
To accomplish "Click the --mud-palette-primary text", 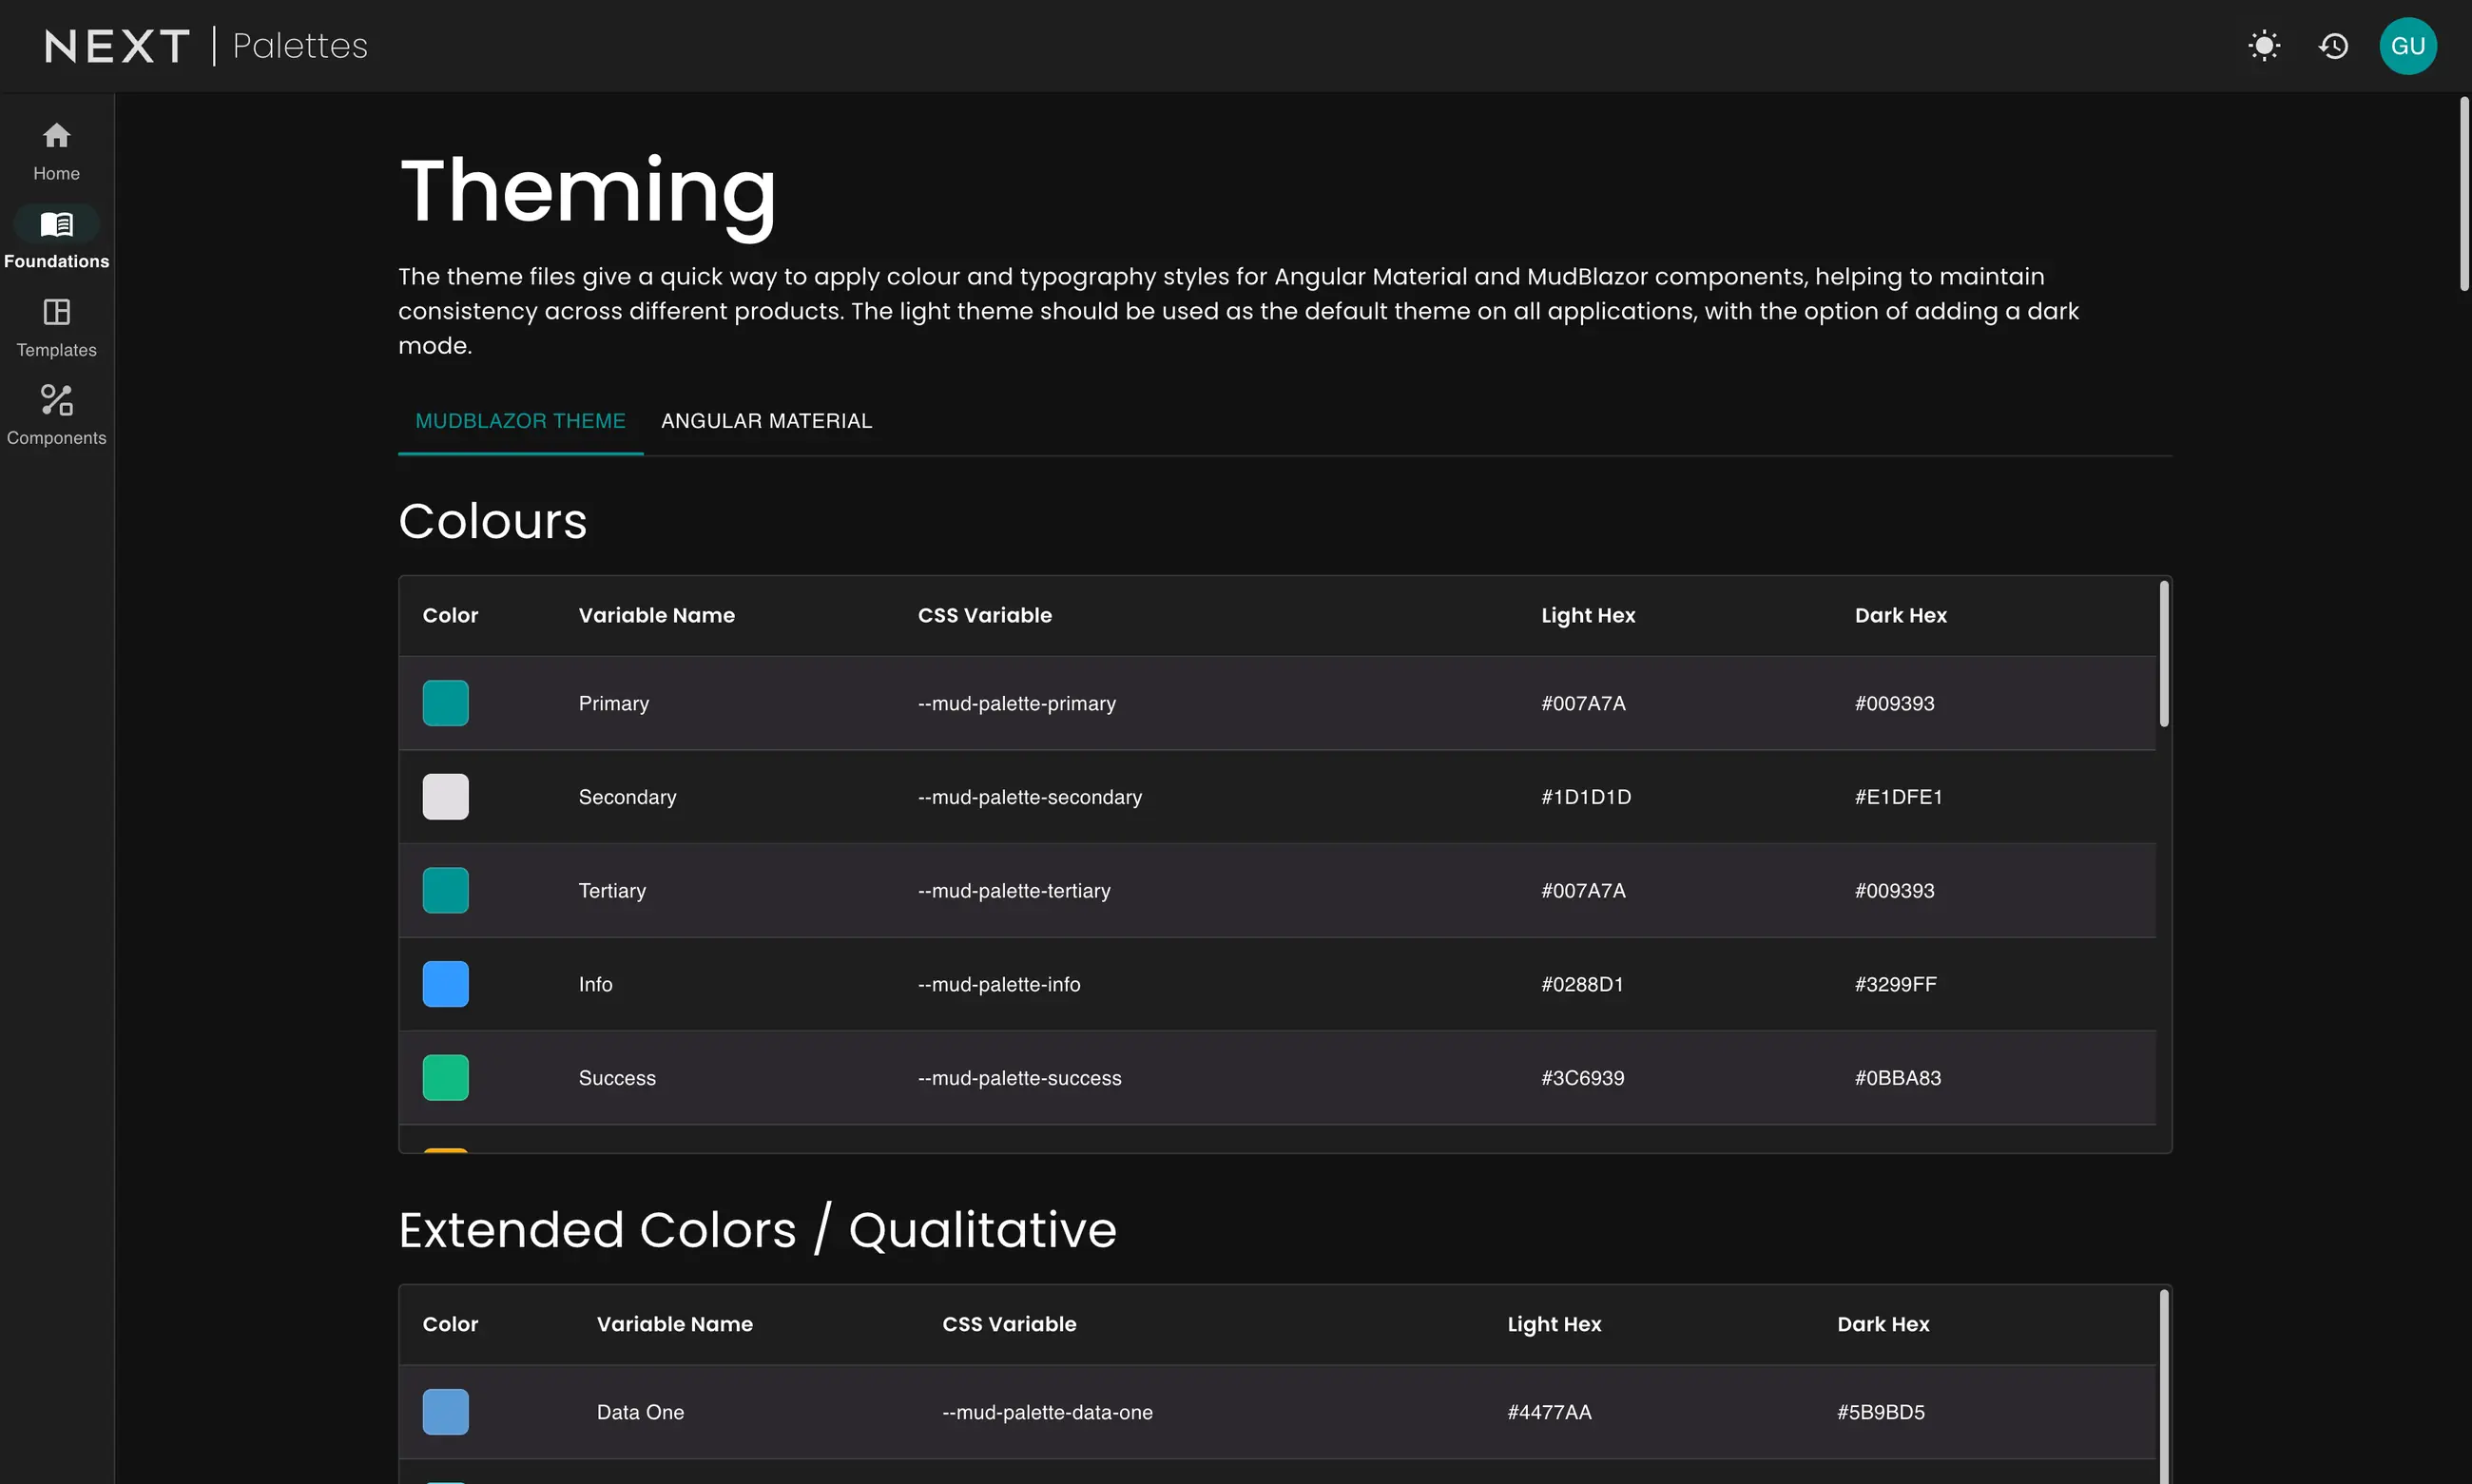I will pos(1016,704).
